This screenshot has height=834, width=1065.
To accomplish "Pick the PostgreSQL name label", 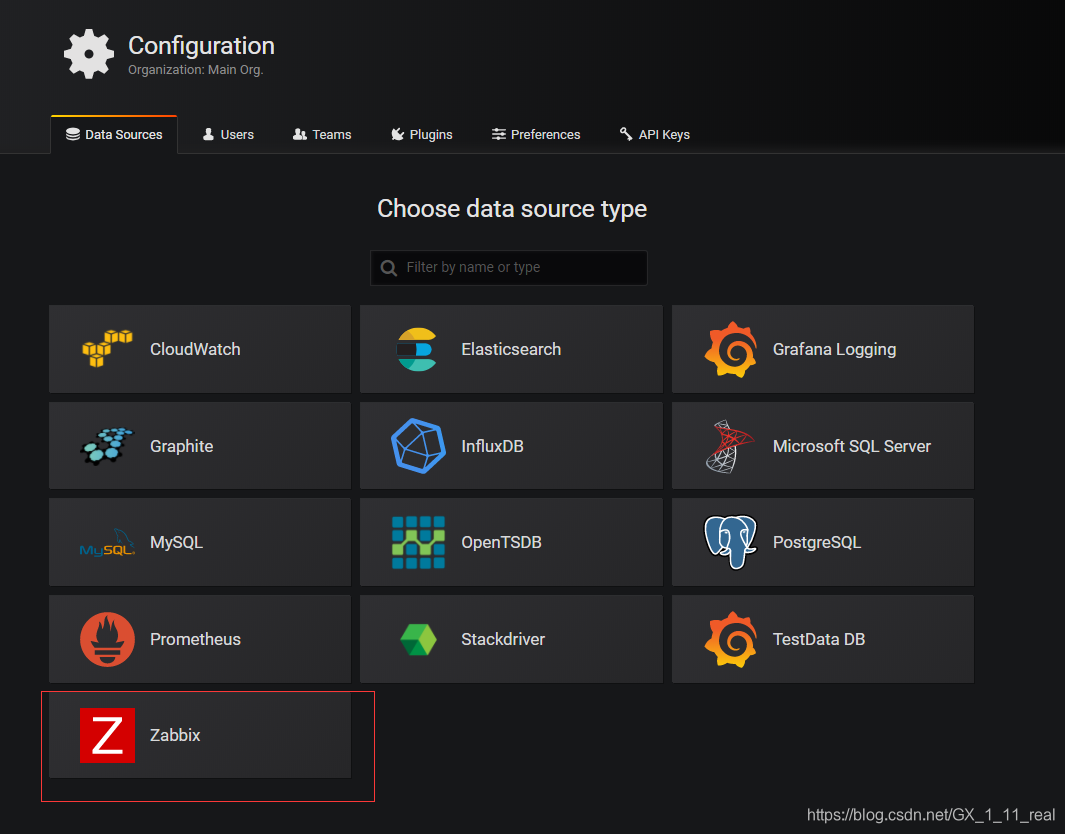I will [817, 543].
